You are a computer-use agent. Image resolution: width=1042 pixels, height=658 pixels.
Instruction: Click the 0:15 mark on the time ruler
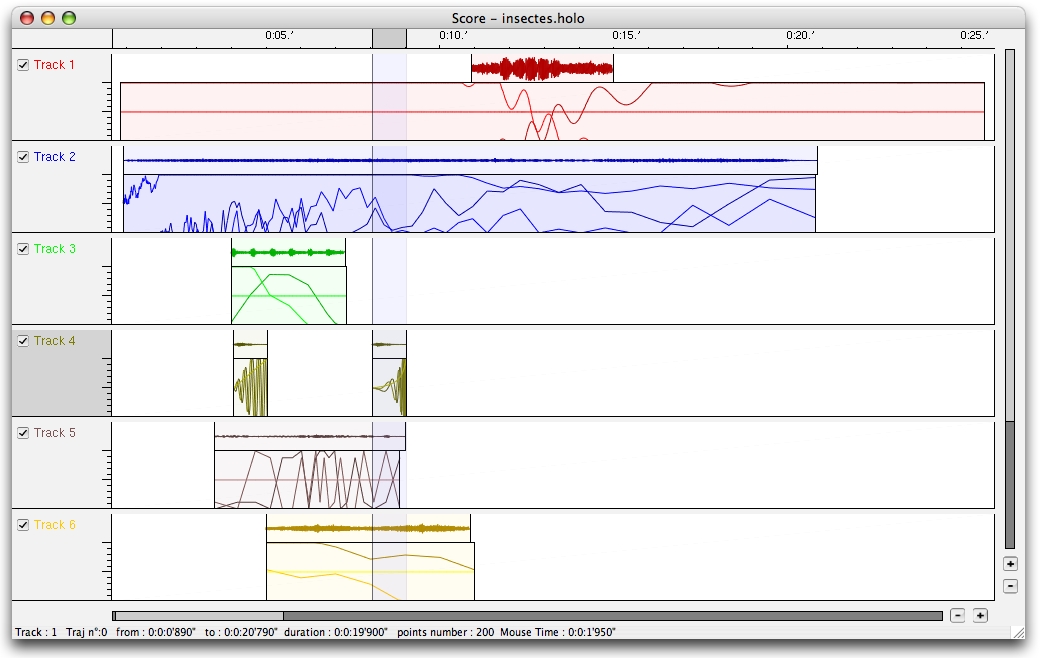click(624, 38)
